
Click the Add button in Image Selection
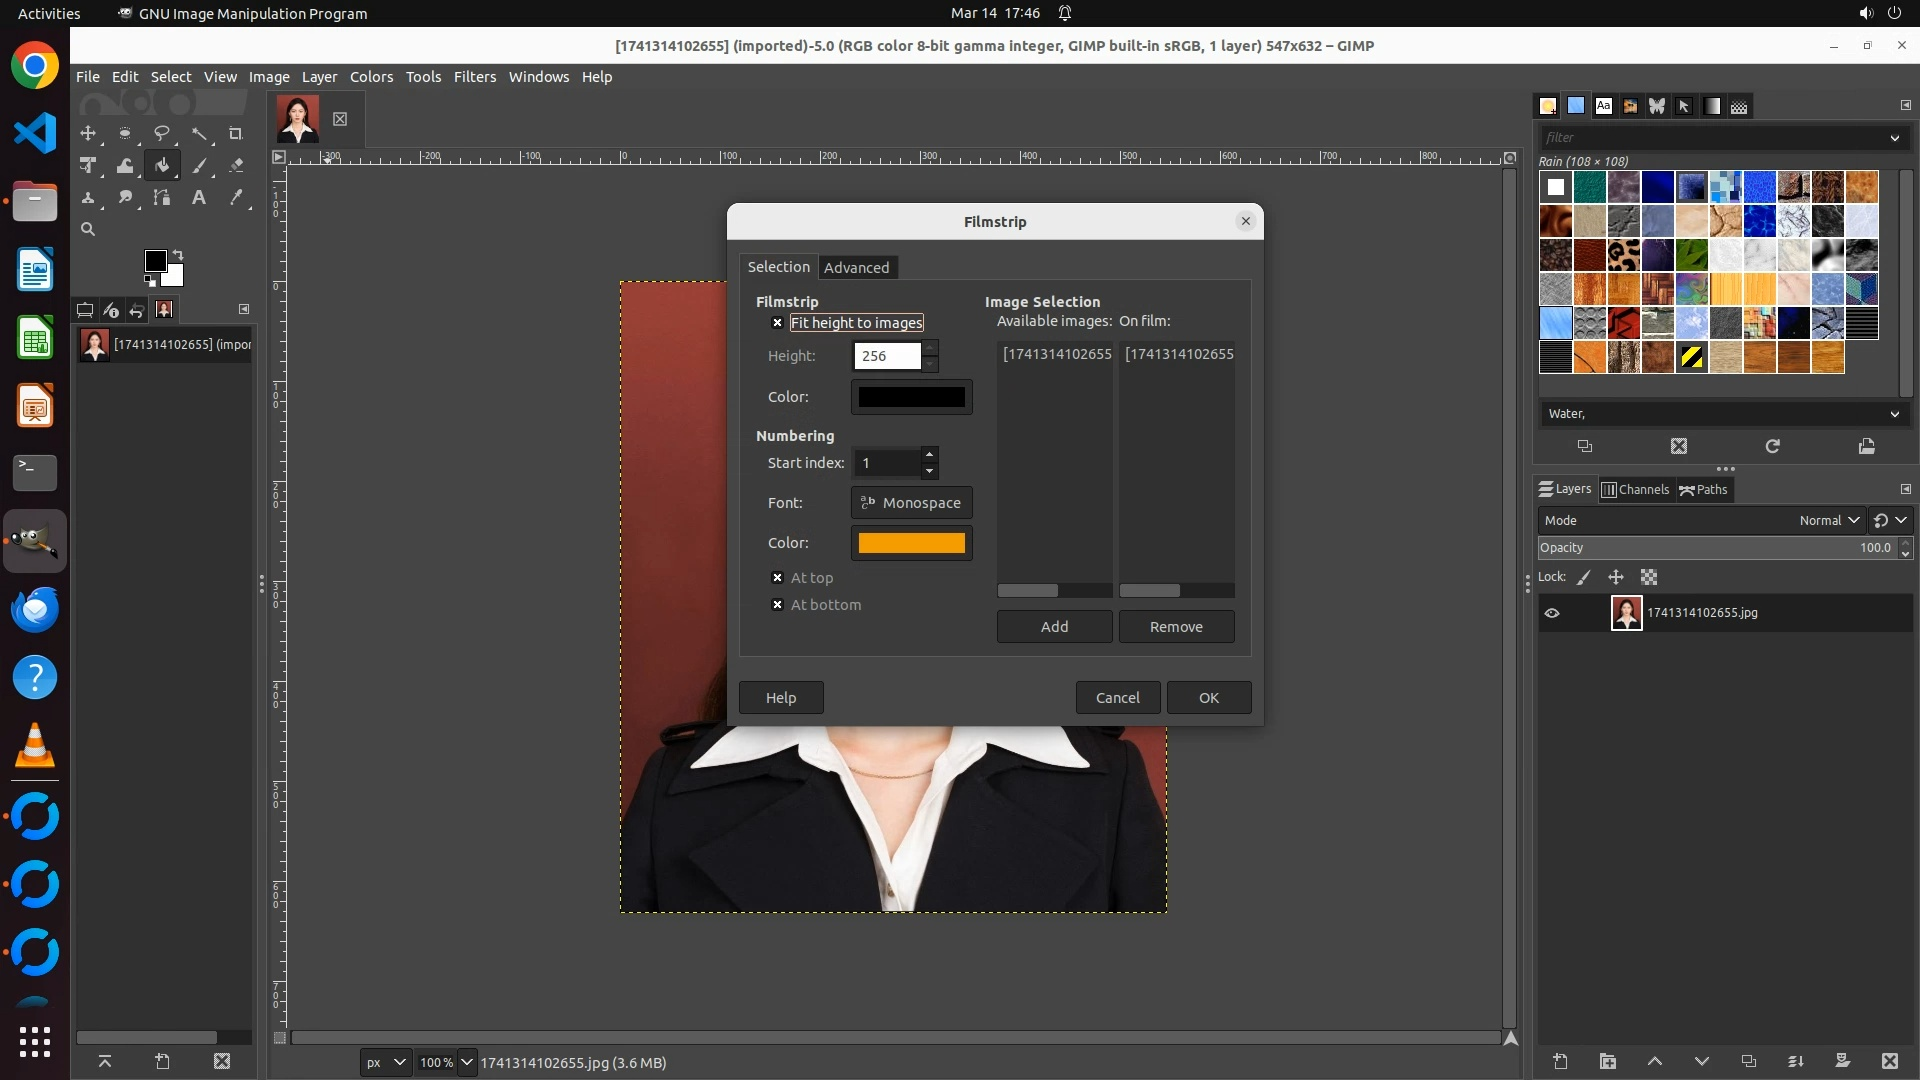1054,627
